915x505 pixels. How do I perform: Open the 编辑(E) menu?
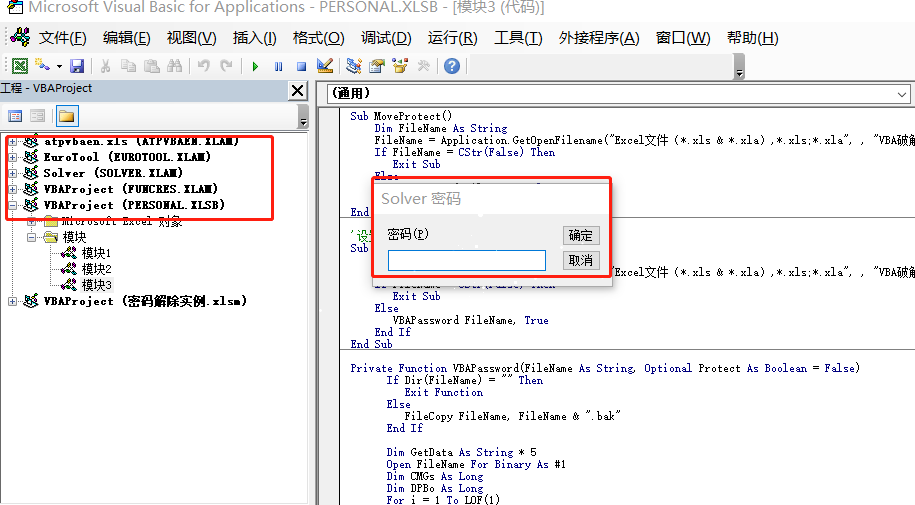click(126, 39)
